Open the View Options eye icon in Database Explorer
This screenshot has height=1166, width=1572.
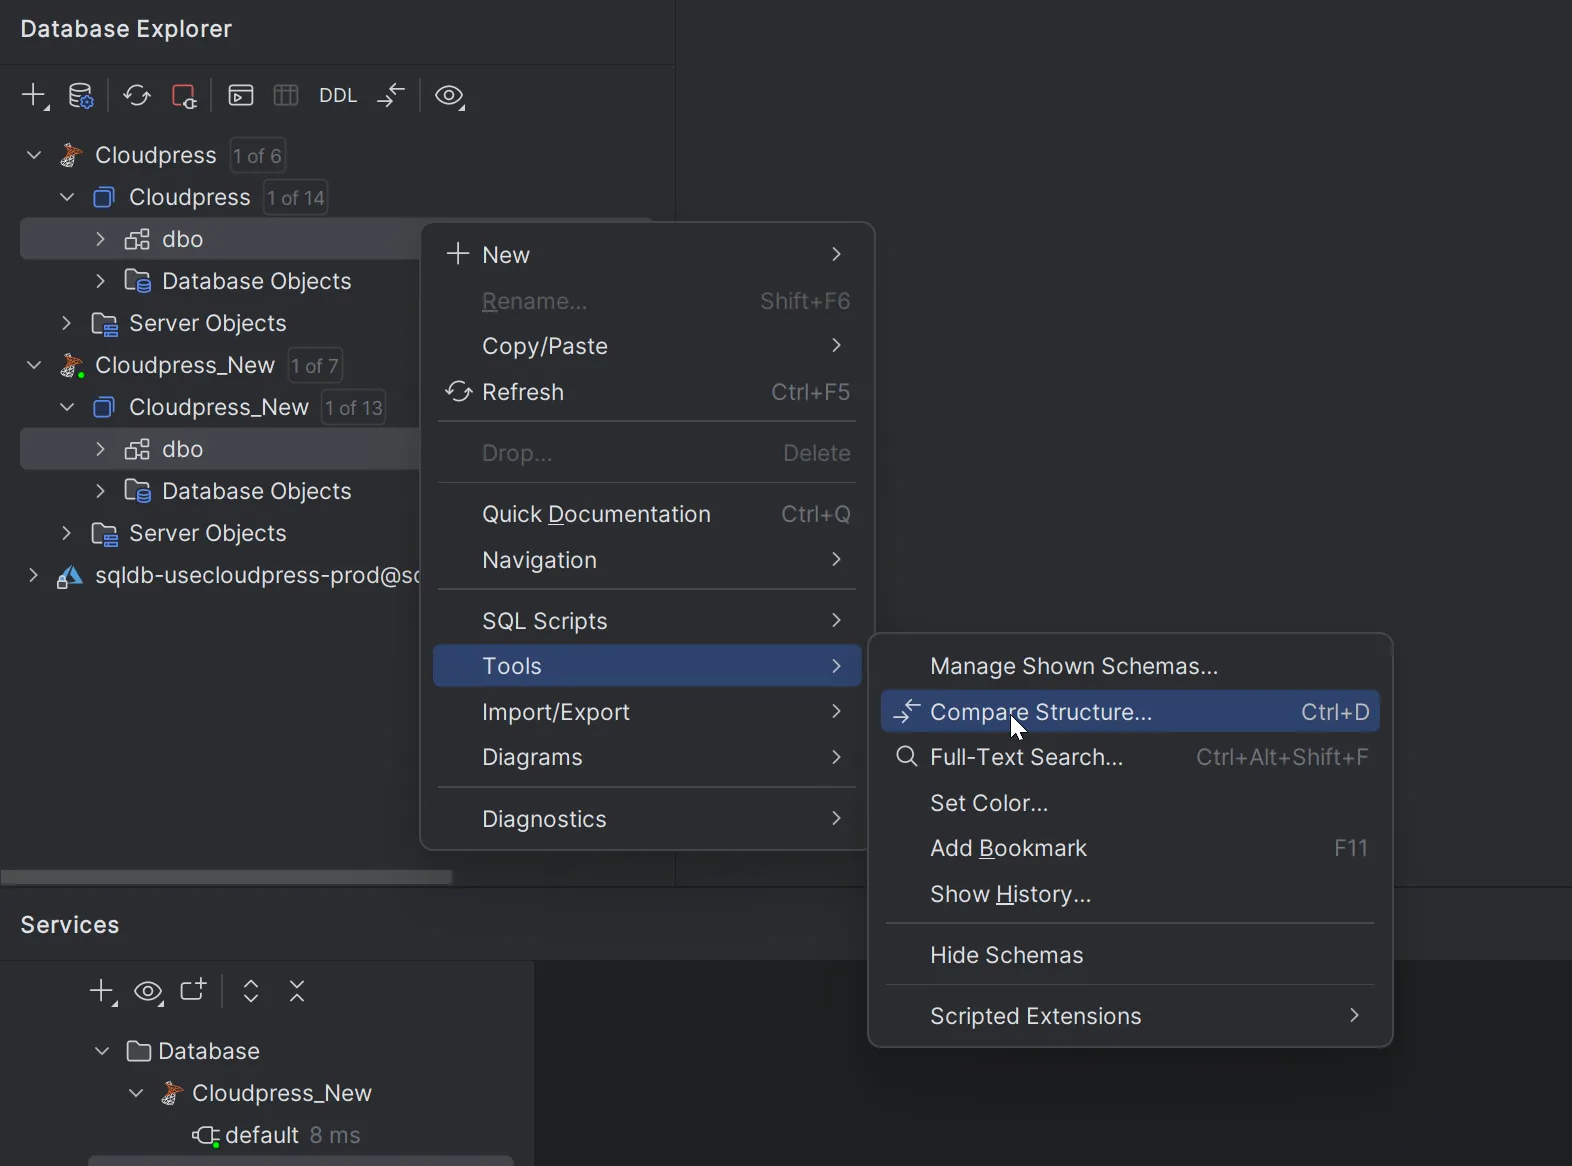450,96
